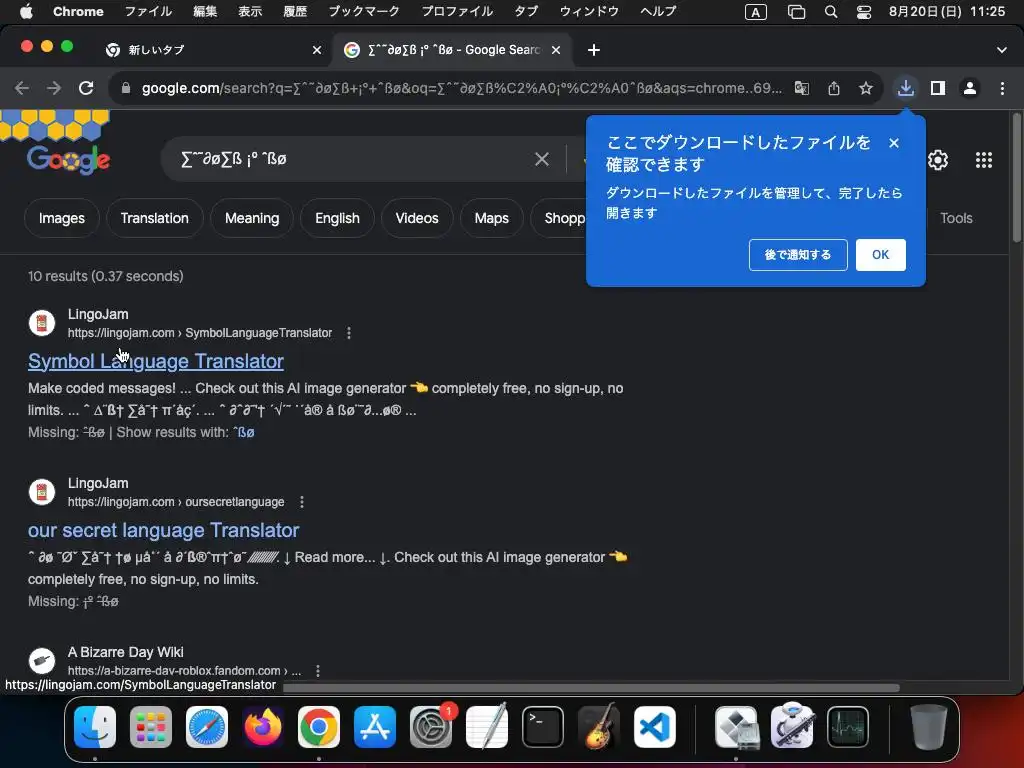This screenshot has width=1024, height=768.
Task: Click the Google logo
Action: tap(69, 159)
